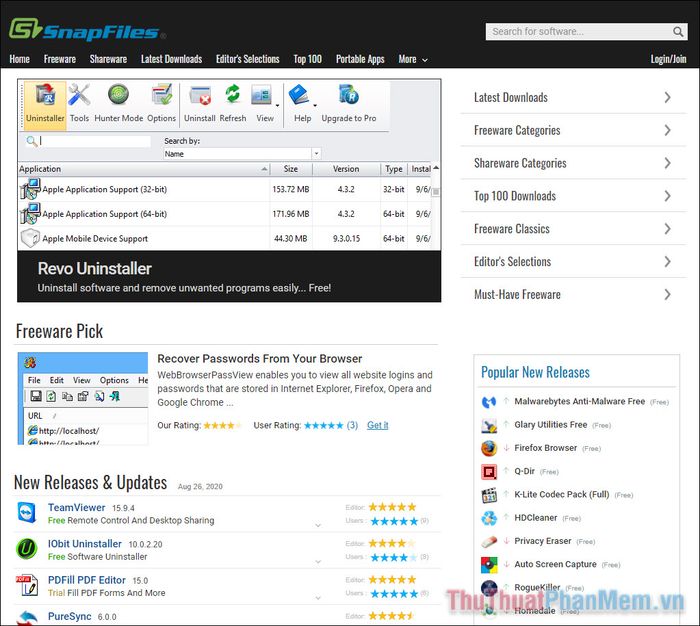Click the TeamViewer app icon
Image resolution: width=700 pixels, height=626 pixels.
27,513
